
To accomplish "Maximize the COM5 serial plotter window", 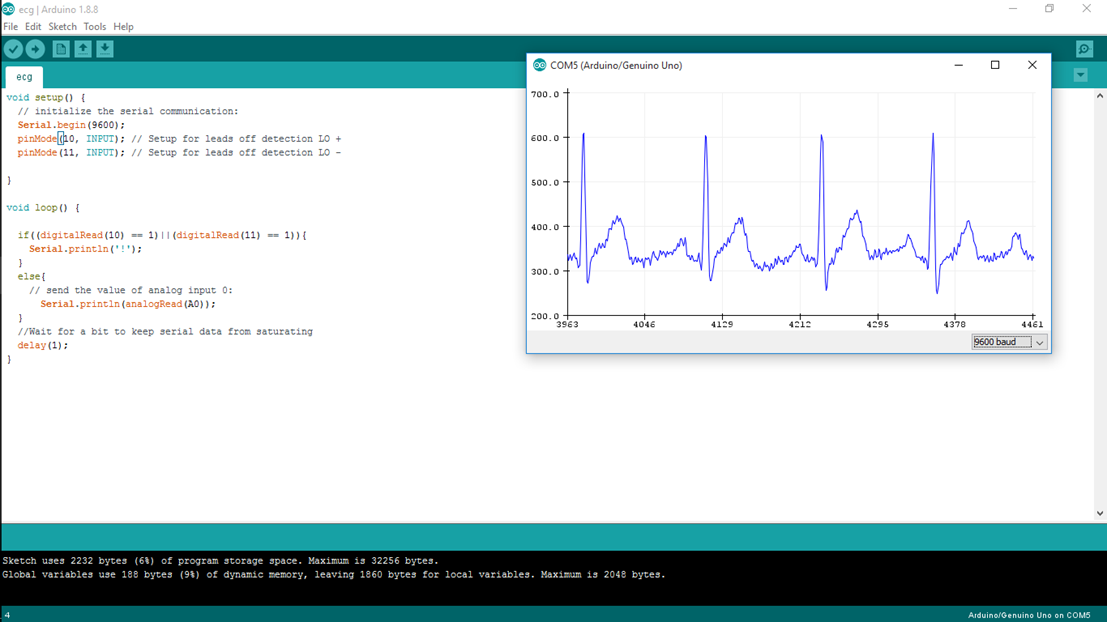I will (x=995, y=65).
